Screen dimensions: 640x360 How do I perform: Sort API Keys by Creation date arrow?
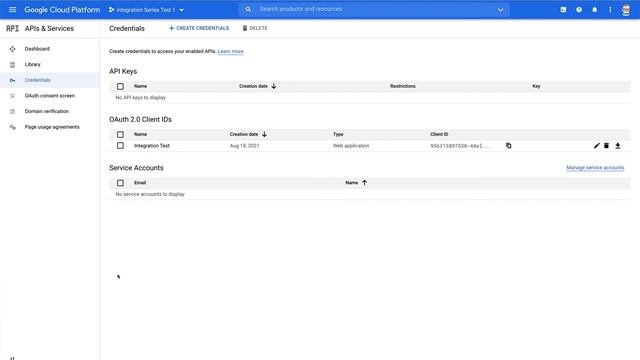pos(273,86)
